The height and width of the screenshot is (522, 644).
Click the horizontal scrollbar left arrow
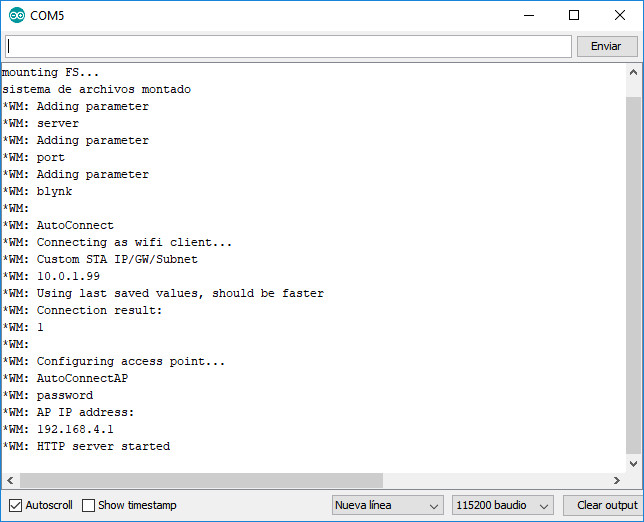point(8,481)
